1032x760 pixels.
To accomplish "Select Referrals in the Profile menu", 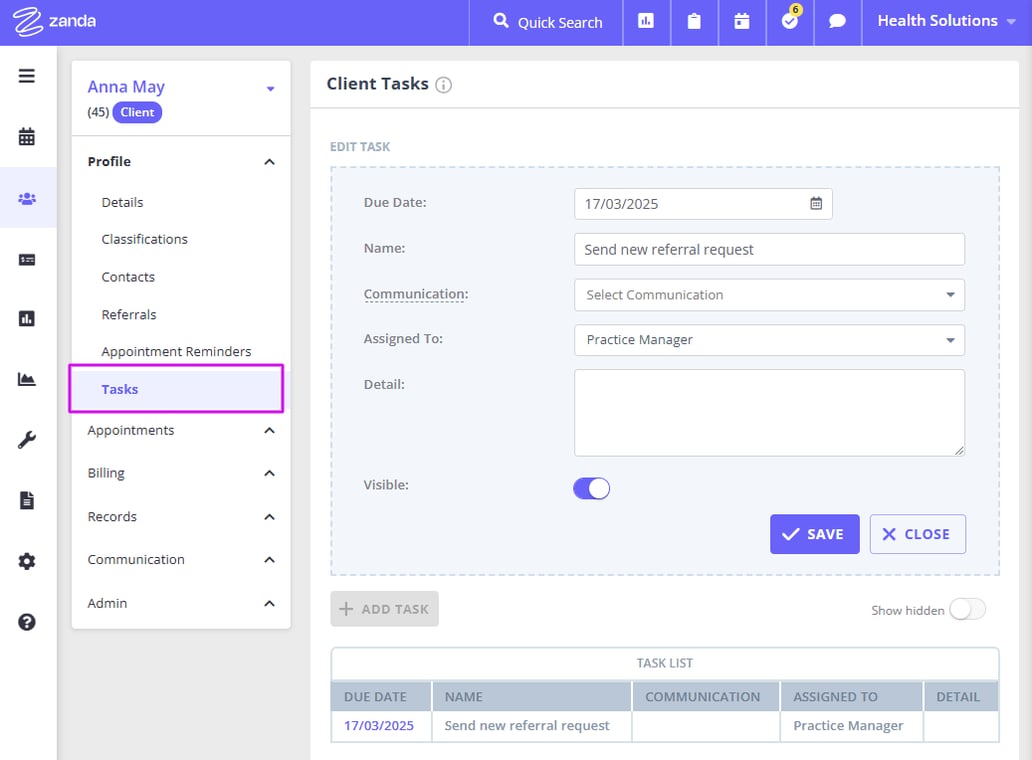I will tap(128, 314).
